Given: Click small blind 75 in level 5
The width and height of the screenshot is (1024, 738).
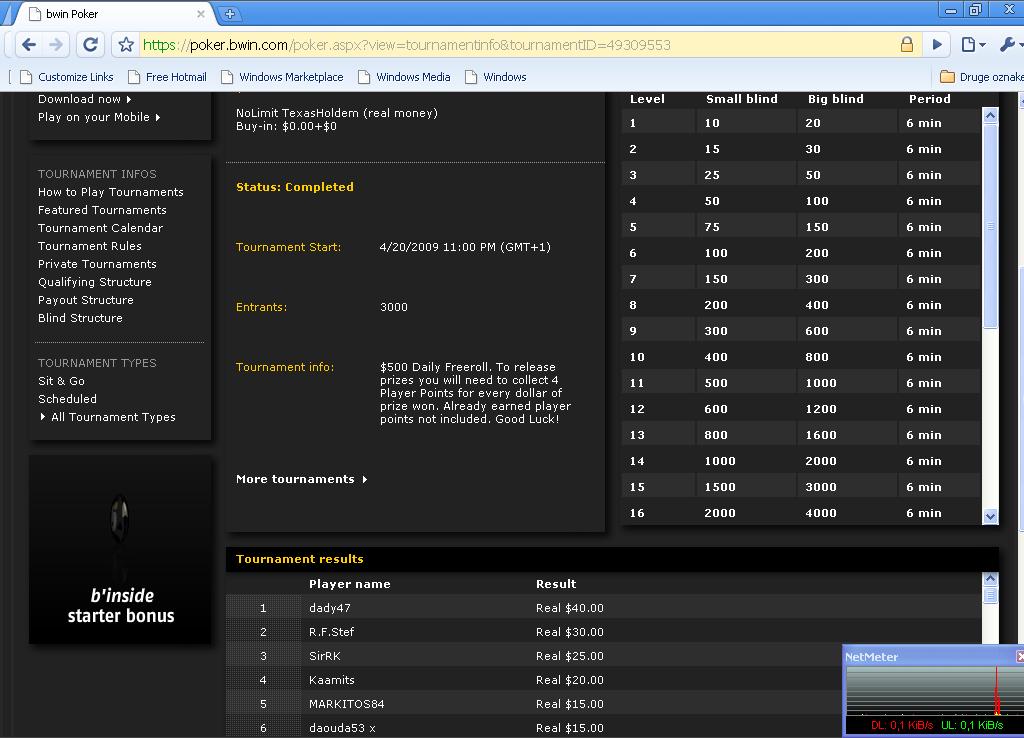Looking at the screenshot, I should (x=712, y=227).
